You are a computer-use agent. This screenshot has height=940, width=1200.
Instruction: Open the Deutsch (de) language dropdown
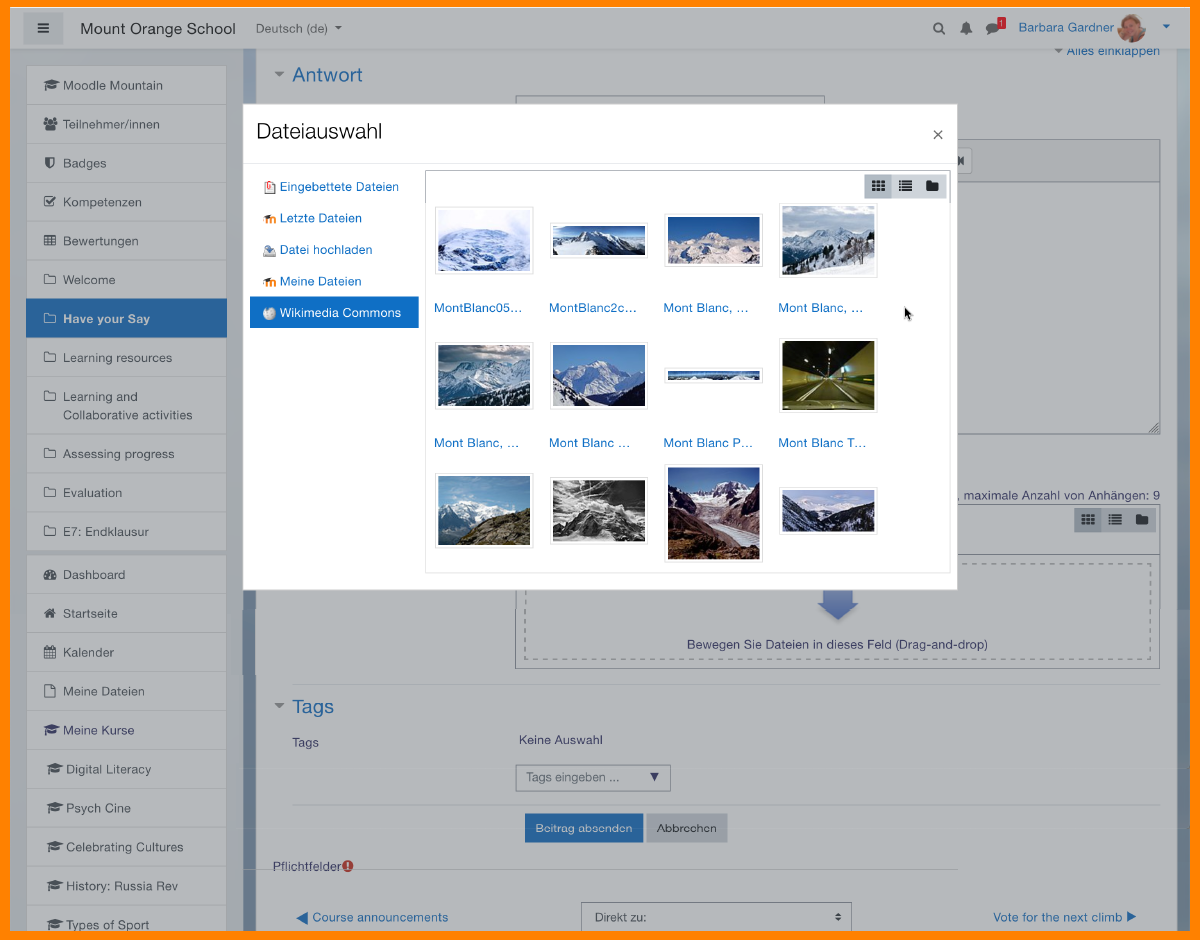(x=298, y=29)
